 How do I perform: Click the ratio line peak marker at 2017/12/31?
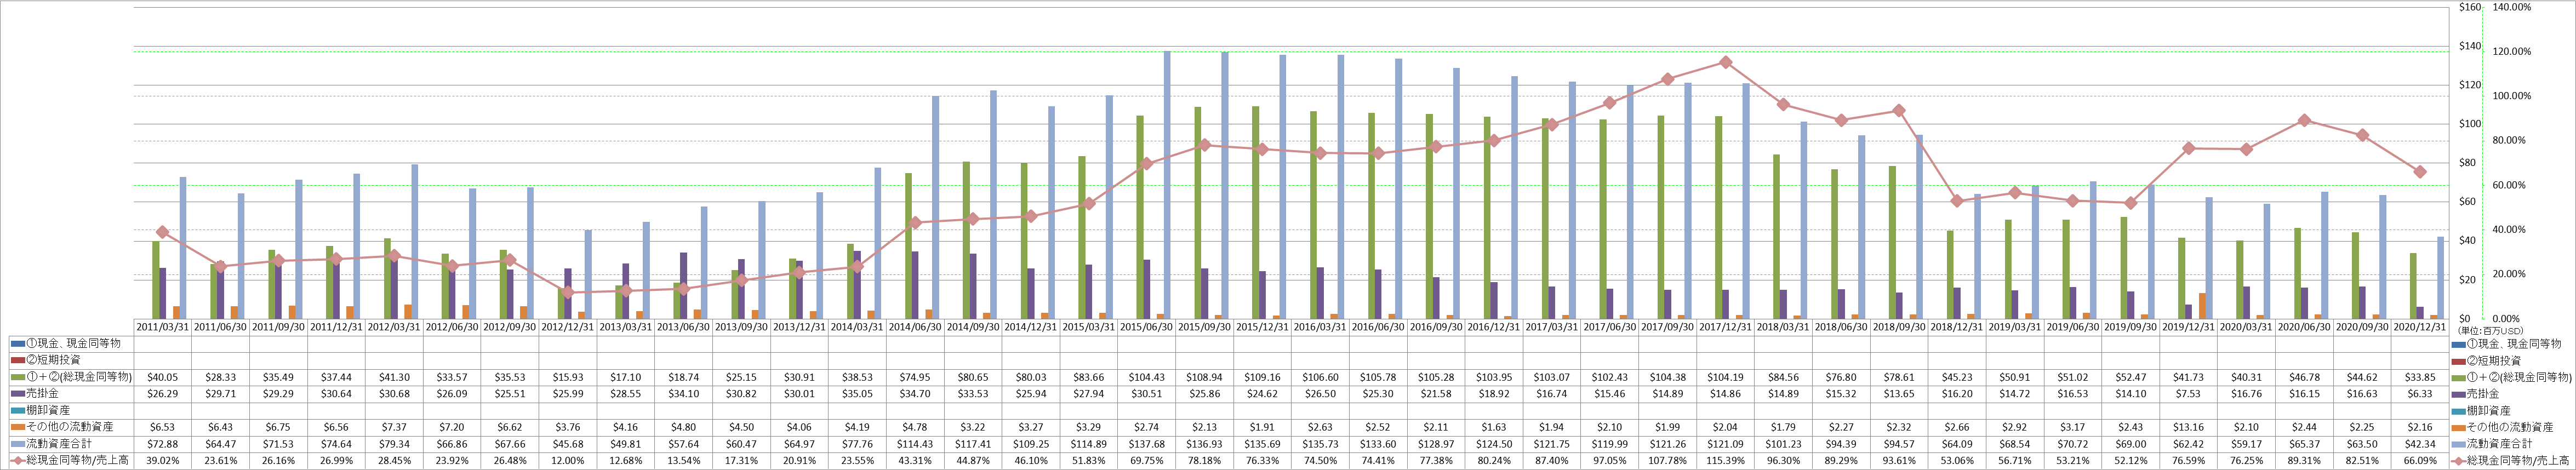1725,62
